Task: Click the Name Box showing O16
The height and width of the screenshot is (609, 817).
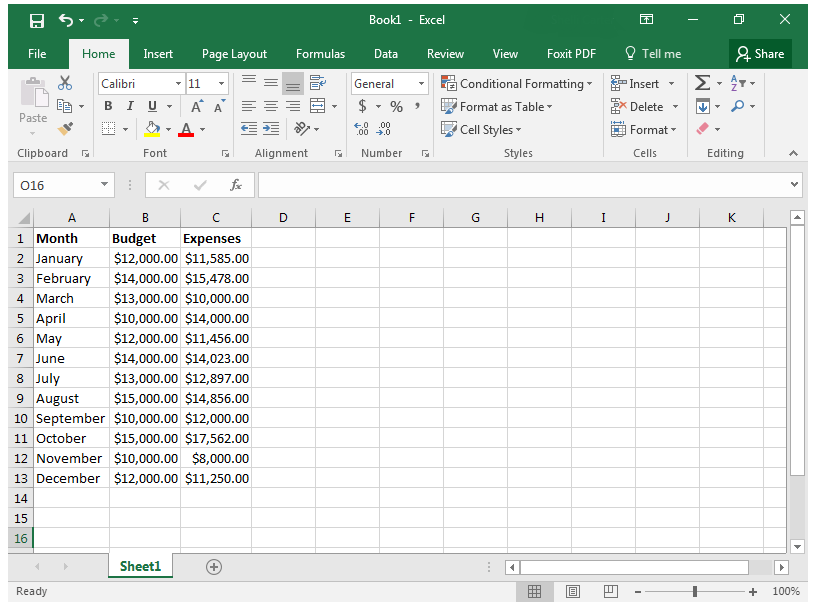Action: point(55,185)
